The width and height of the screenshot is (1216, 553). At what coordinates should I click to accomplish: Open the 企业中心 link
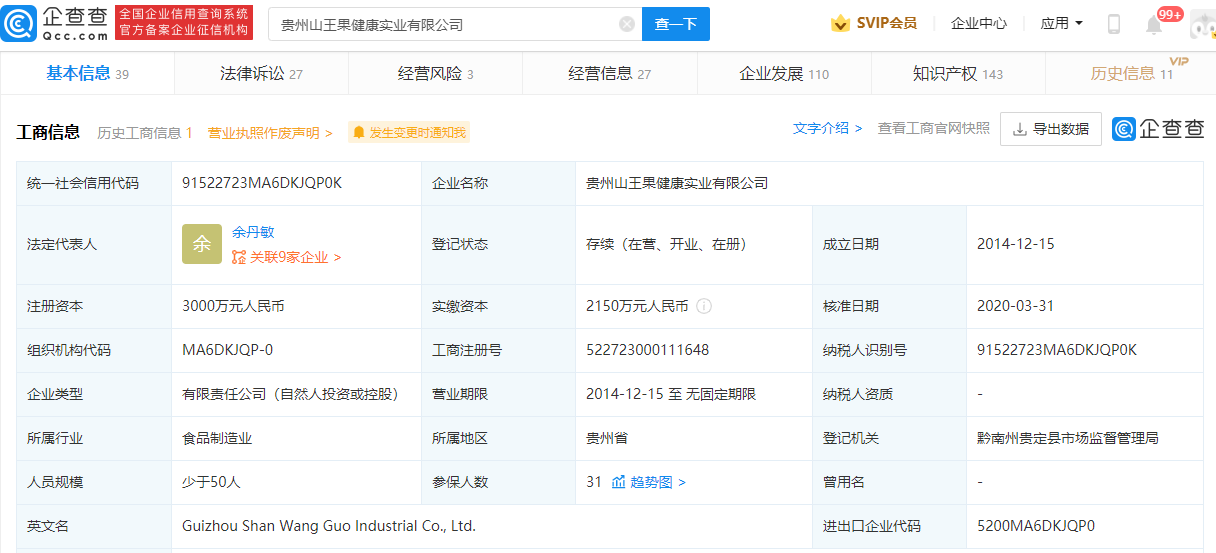(979, 23)
